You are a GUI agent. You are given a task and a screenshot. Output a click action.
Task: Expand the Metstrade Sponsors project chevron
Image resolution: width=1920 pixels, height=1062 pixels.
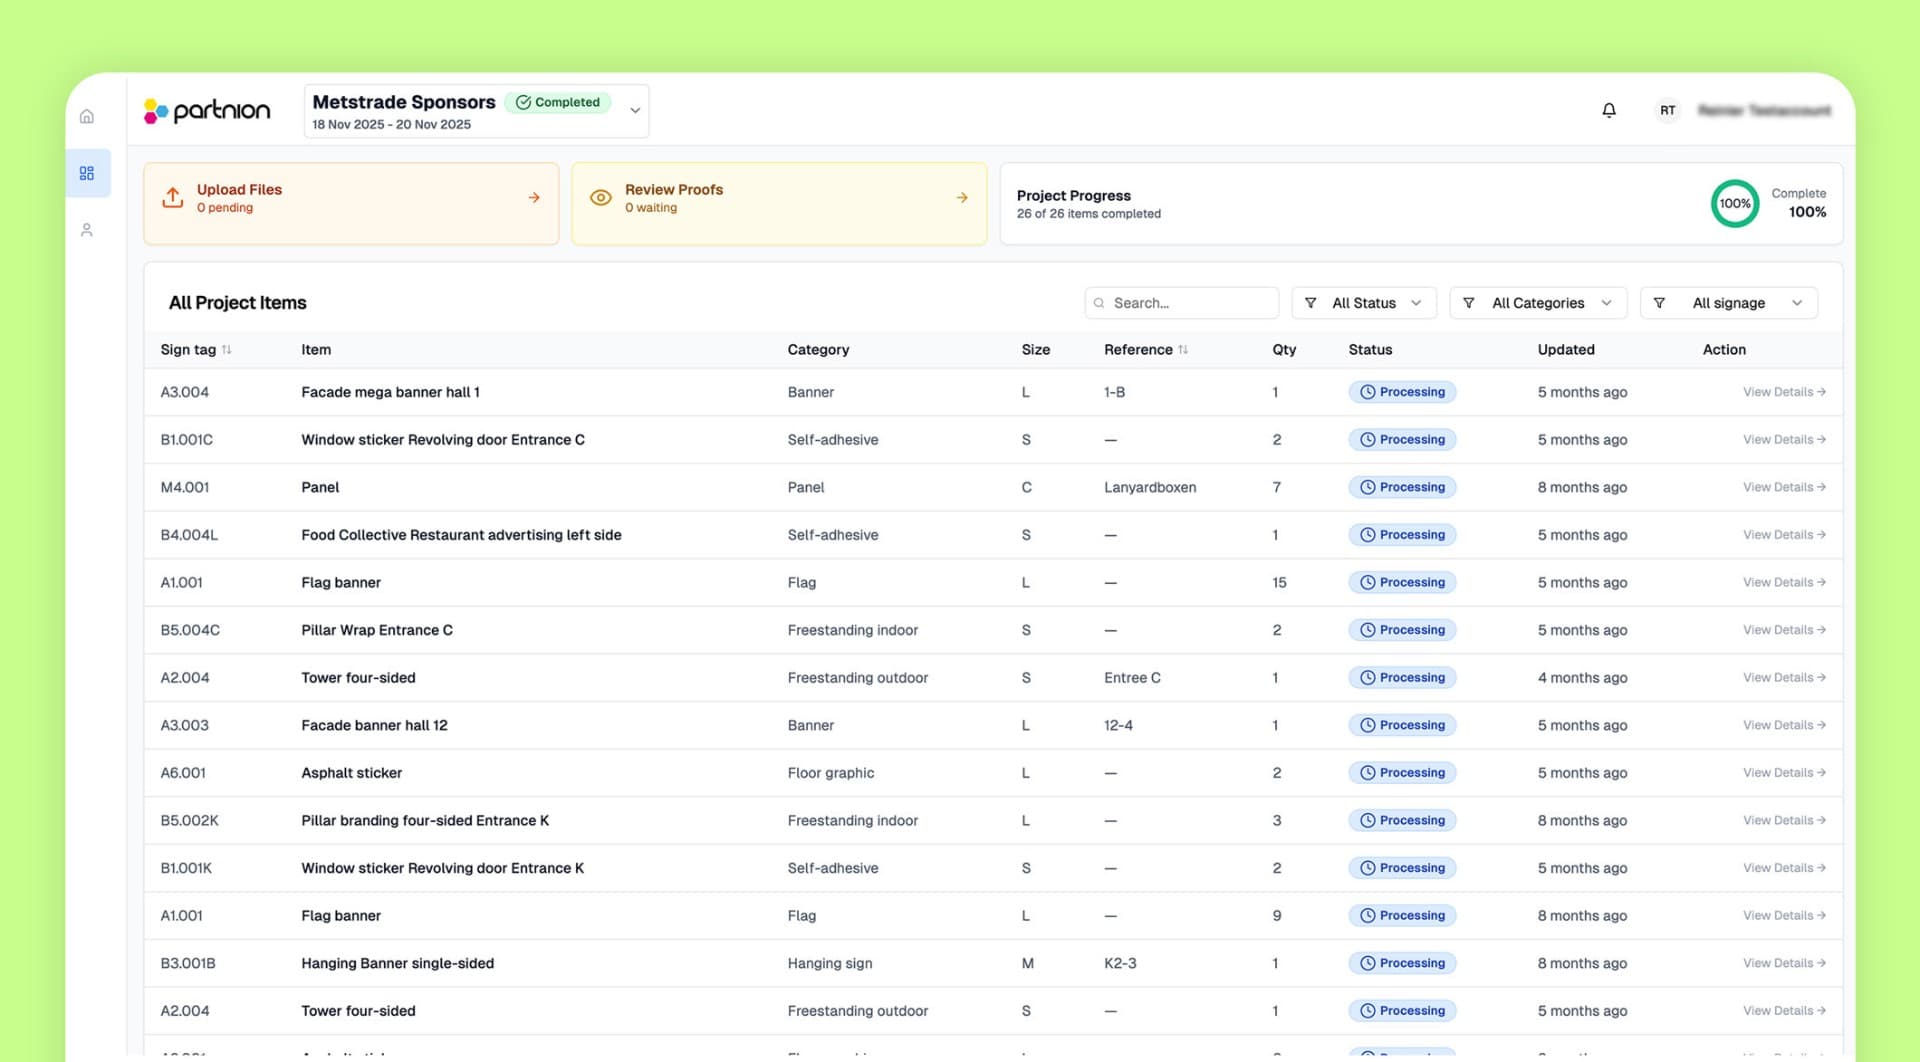tap(635, 111)
